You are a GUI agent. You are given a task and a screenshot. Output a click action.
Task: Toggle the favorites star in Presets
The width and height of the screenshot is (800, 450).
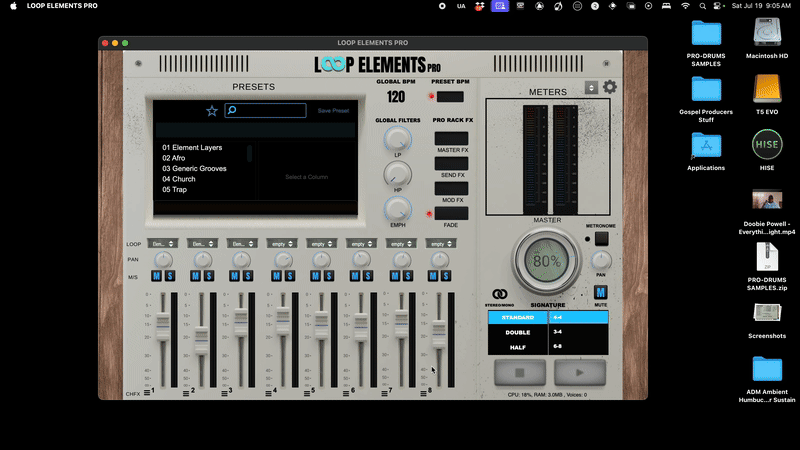tap(212, 111)
